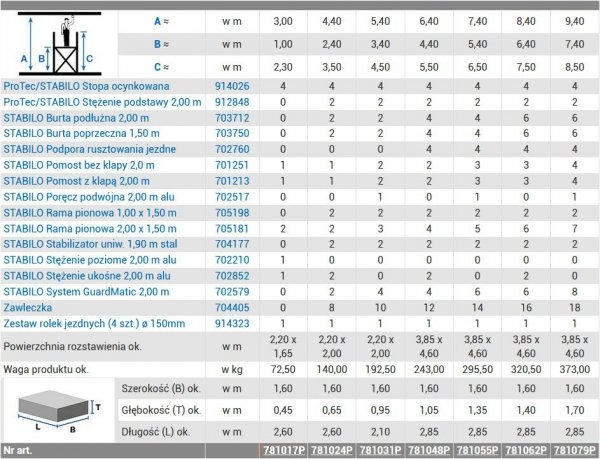Open STABILO Poręcz podwójna 2,00 m alu link

click(x=89, y=197)
